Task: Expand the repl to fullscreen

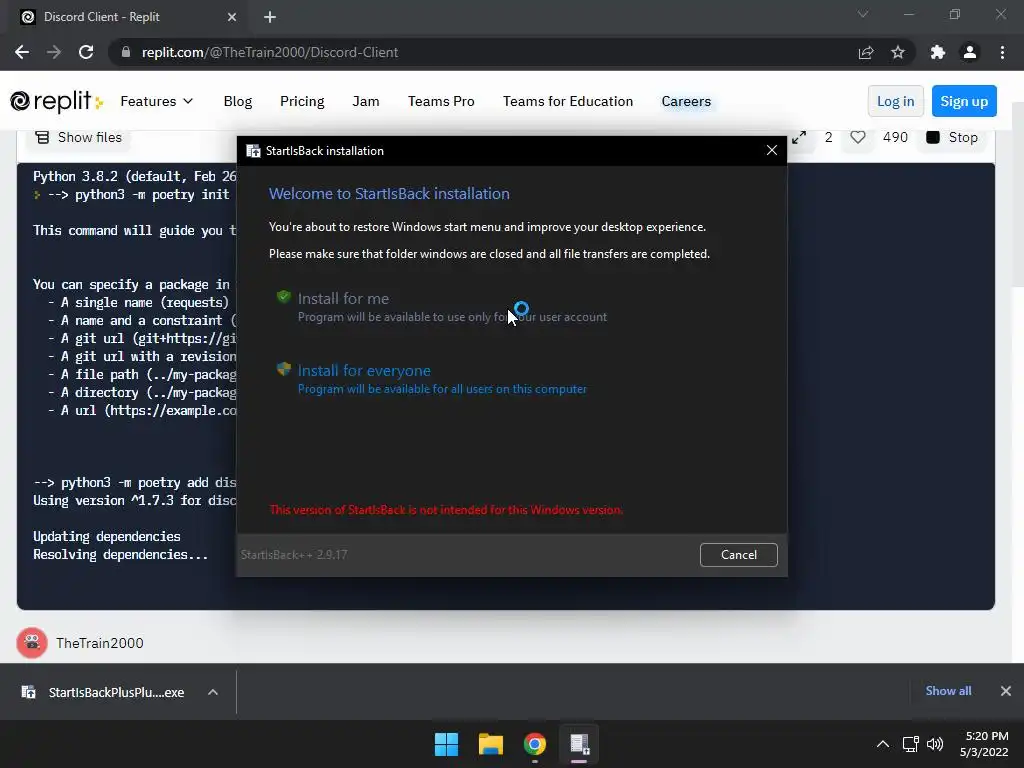Action: [799, 137]
